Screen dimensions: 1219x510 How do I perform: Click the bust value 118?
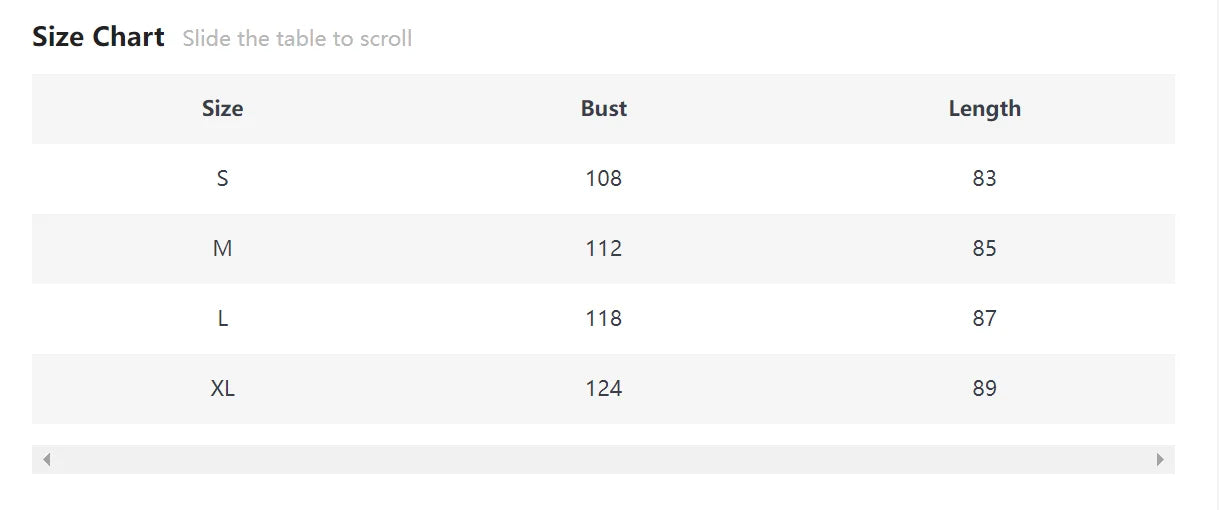coord(604,319)
